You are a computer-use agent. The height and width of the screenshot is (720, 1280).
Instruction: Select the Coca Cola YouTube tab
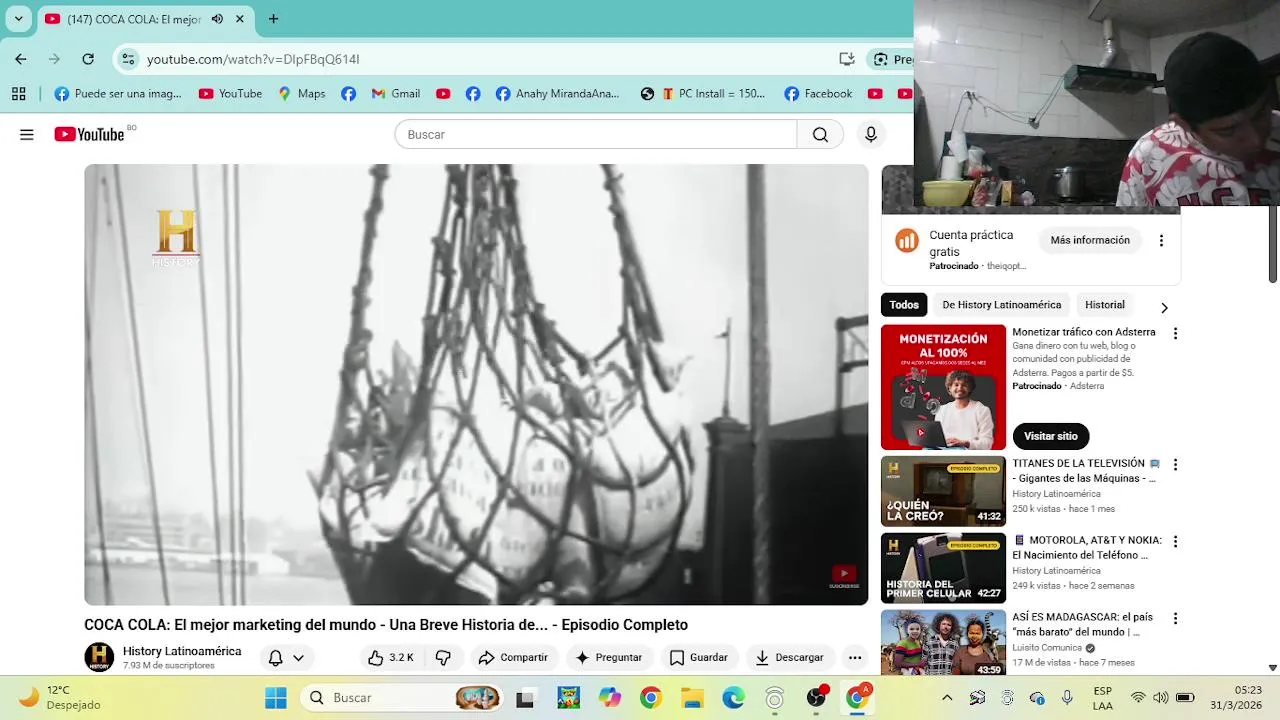pyautogui.click(x=146, y=19)
